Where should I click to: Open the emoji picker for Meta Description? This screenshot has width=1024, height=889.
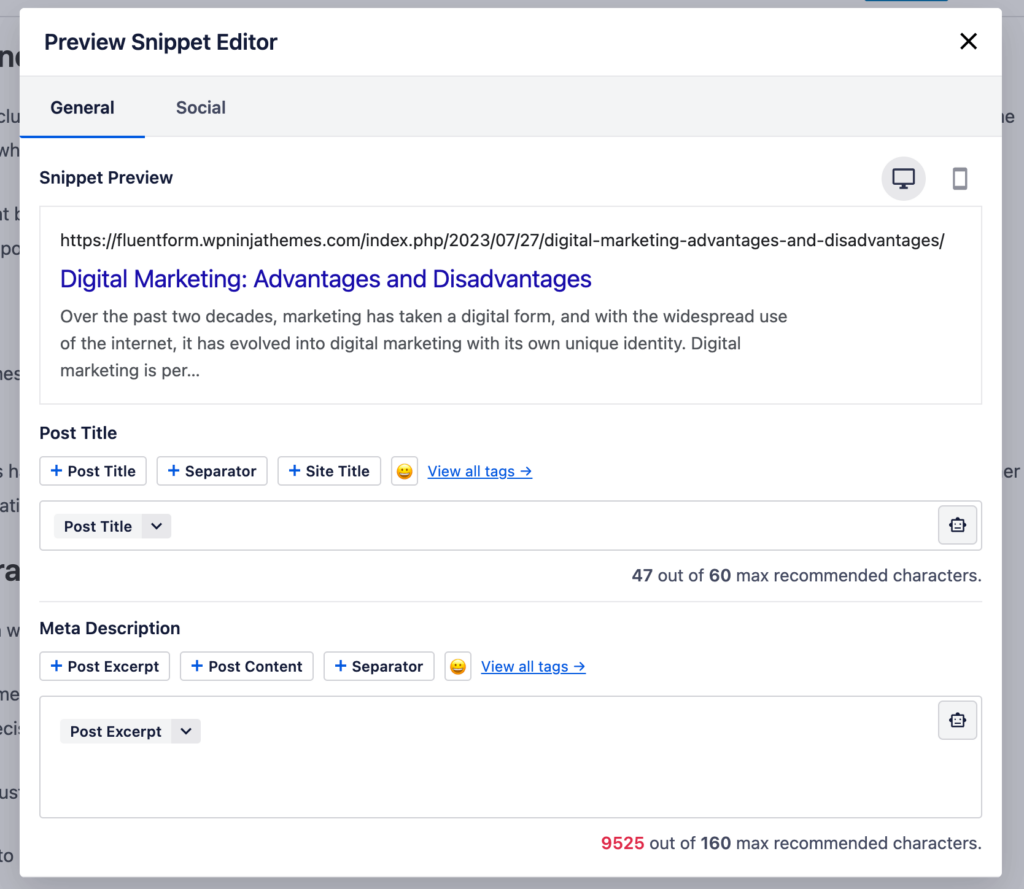(x=457, y=665)
